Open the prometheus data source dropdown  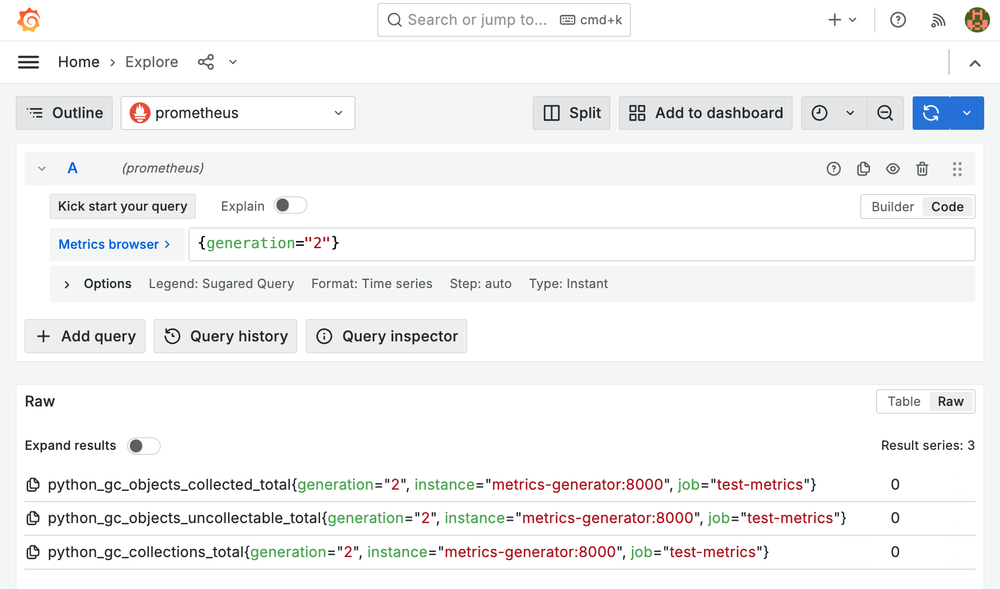pos(238,113)
